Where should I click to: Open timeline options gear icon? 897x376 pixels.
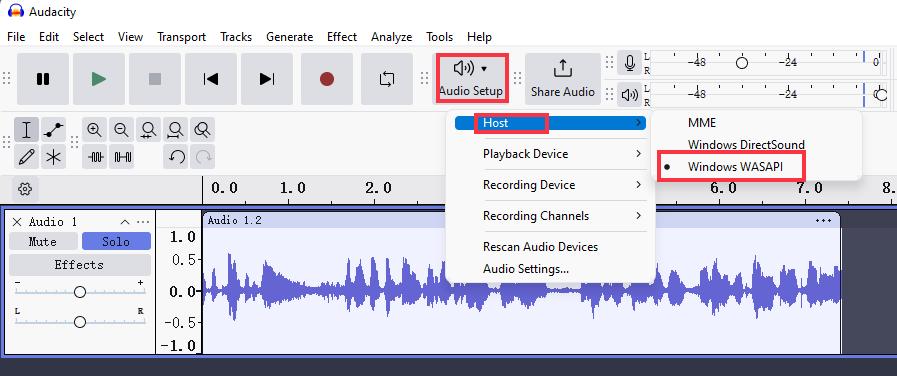point(25,189)
